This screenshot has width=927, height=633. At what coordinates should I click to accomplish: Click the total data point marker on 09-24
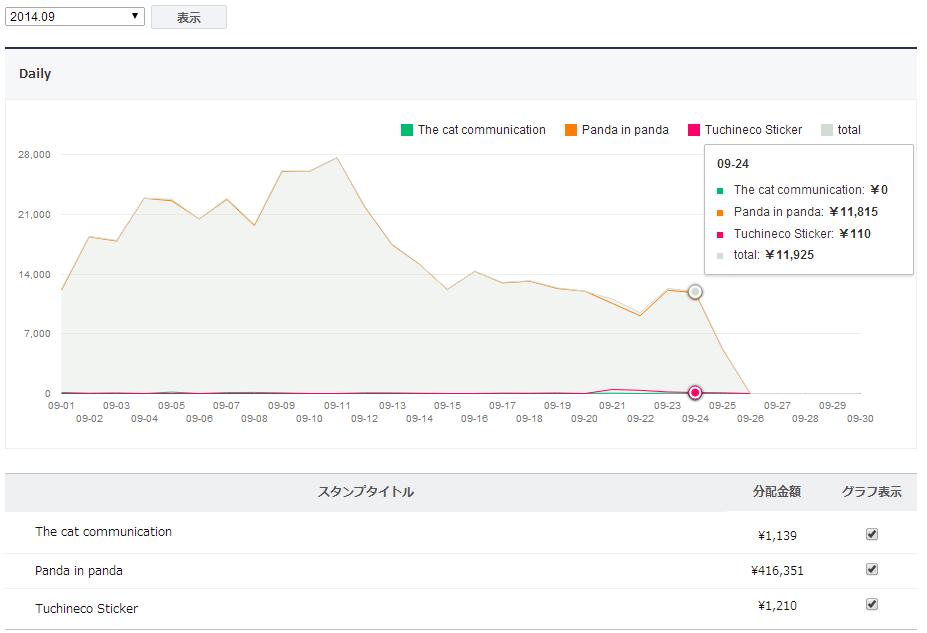coord(695,292)
